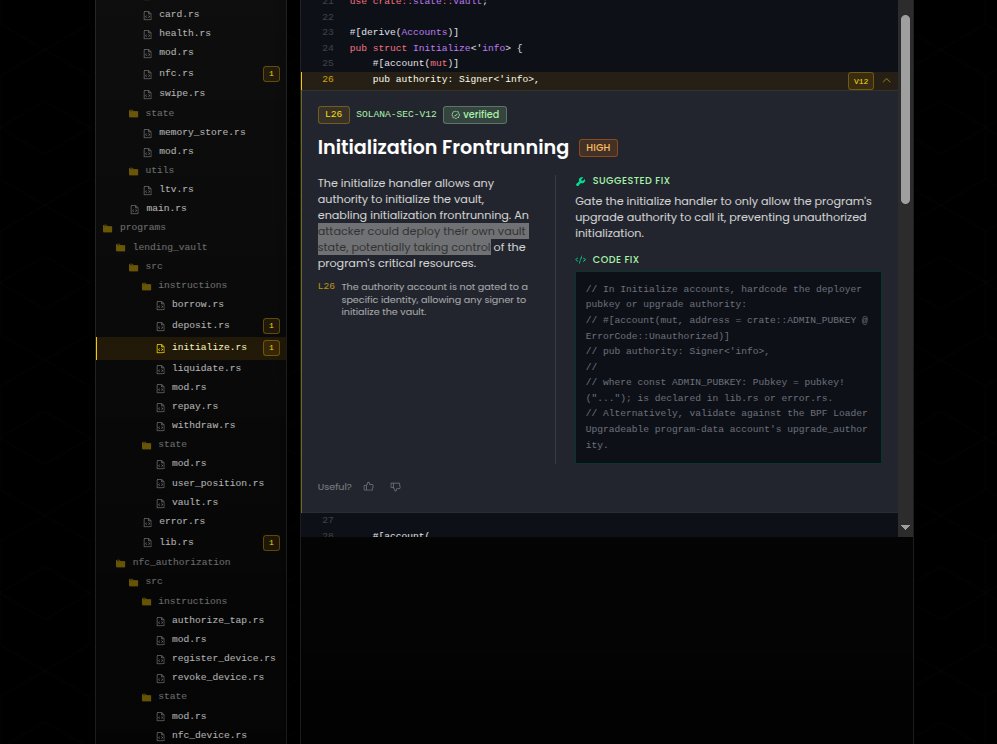Viewport: 997px width, 744px height.
Task: Click the Initialization Frontrunning heading
Action: (443, 148)
